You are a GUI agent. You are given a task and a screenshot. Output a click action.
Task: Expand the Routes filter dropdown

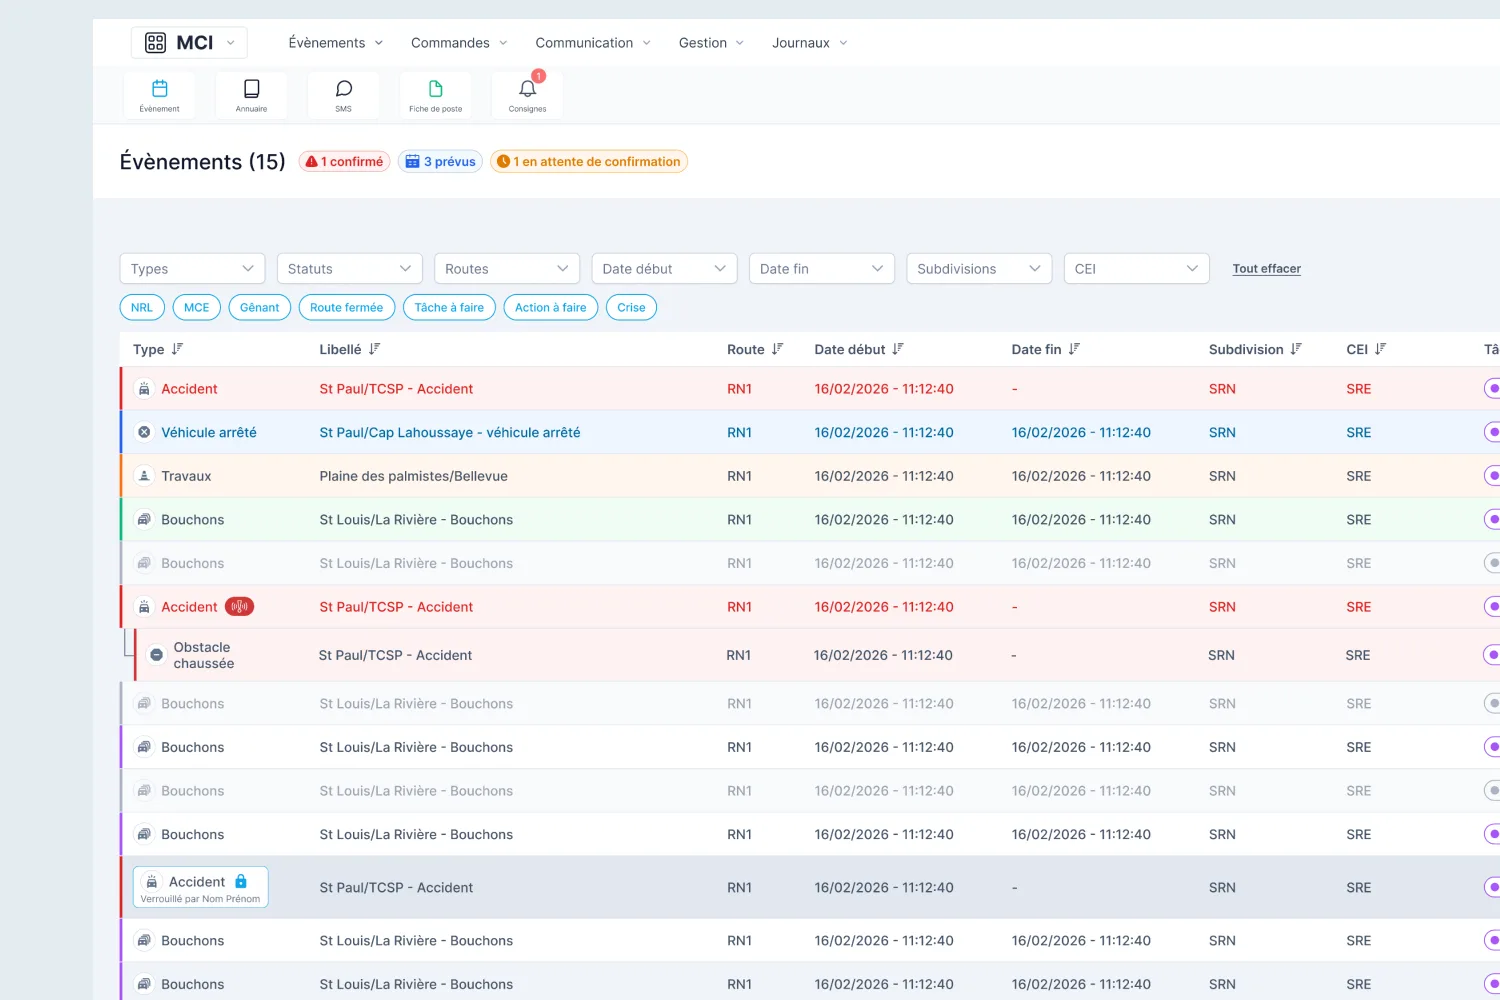(507, 269)
